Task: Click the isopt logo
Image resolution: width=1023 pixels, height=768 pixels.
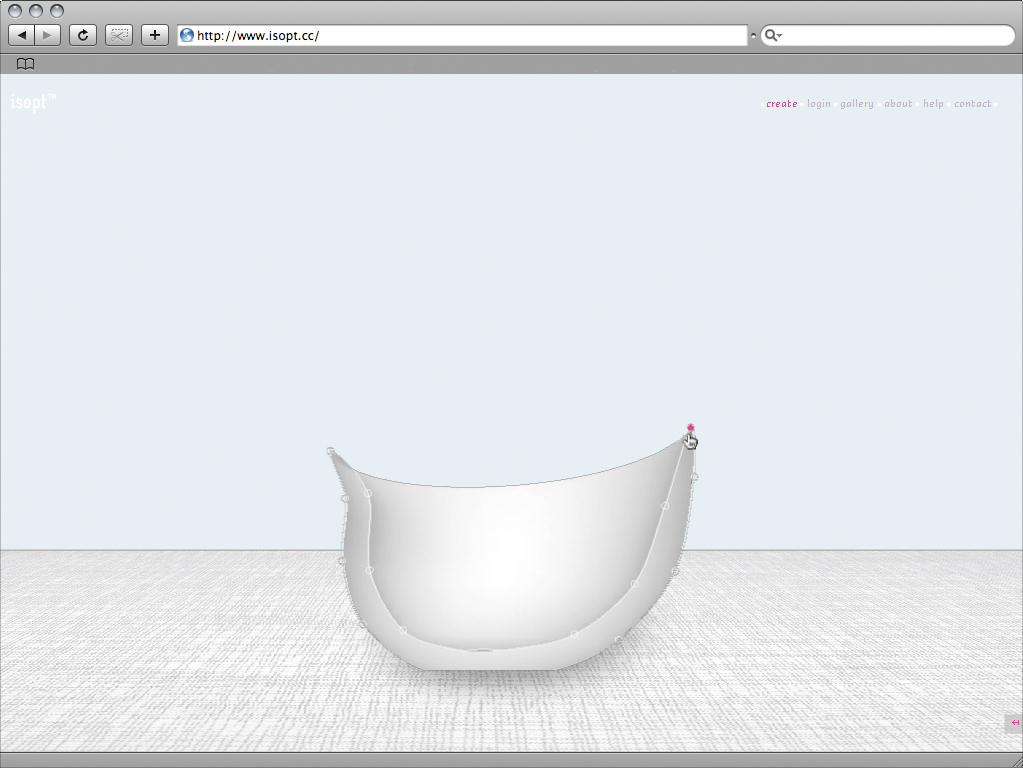Action: [33, 102]
